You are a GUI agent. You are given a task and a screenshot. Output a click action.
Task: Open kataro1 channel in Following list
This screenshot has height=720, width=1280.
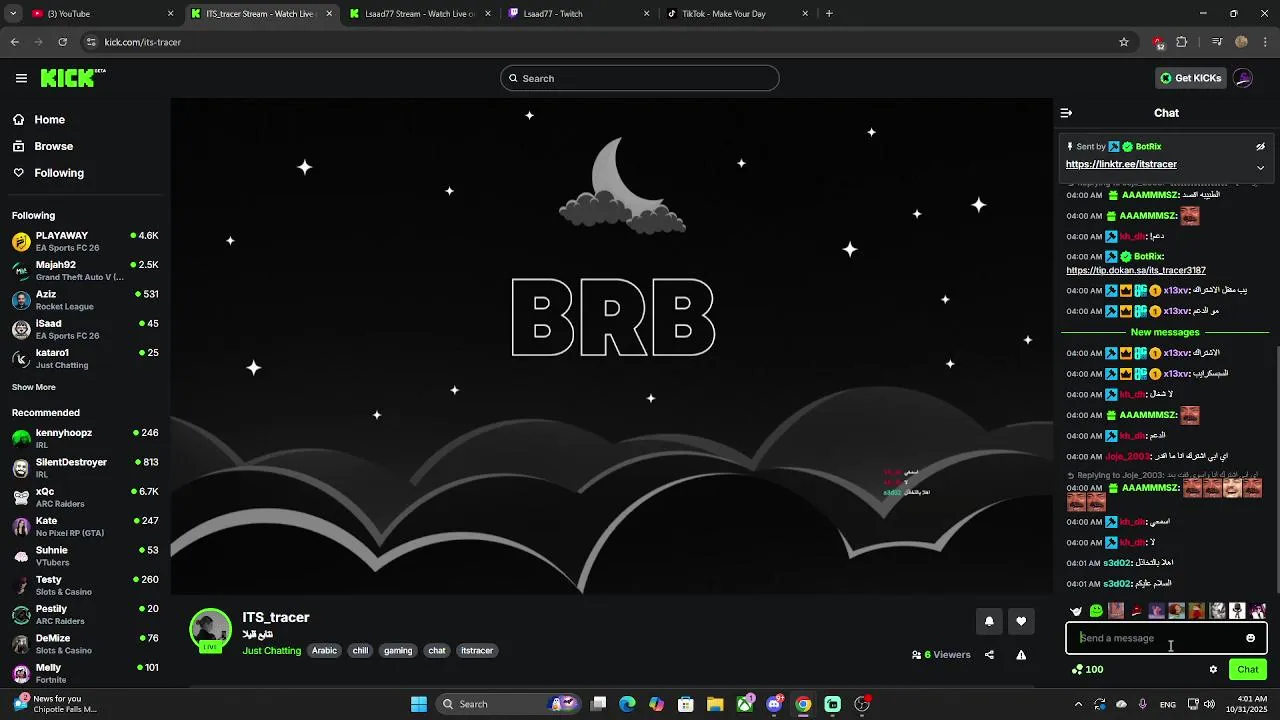tap(85, 358)
